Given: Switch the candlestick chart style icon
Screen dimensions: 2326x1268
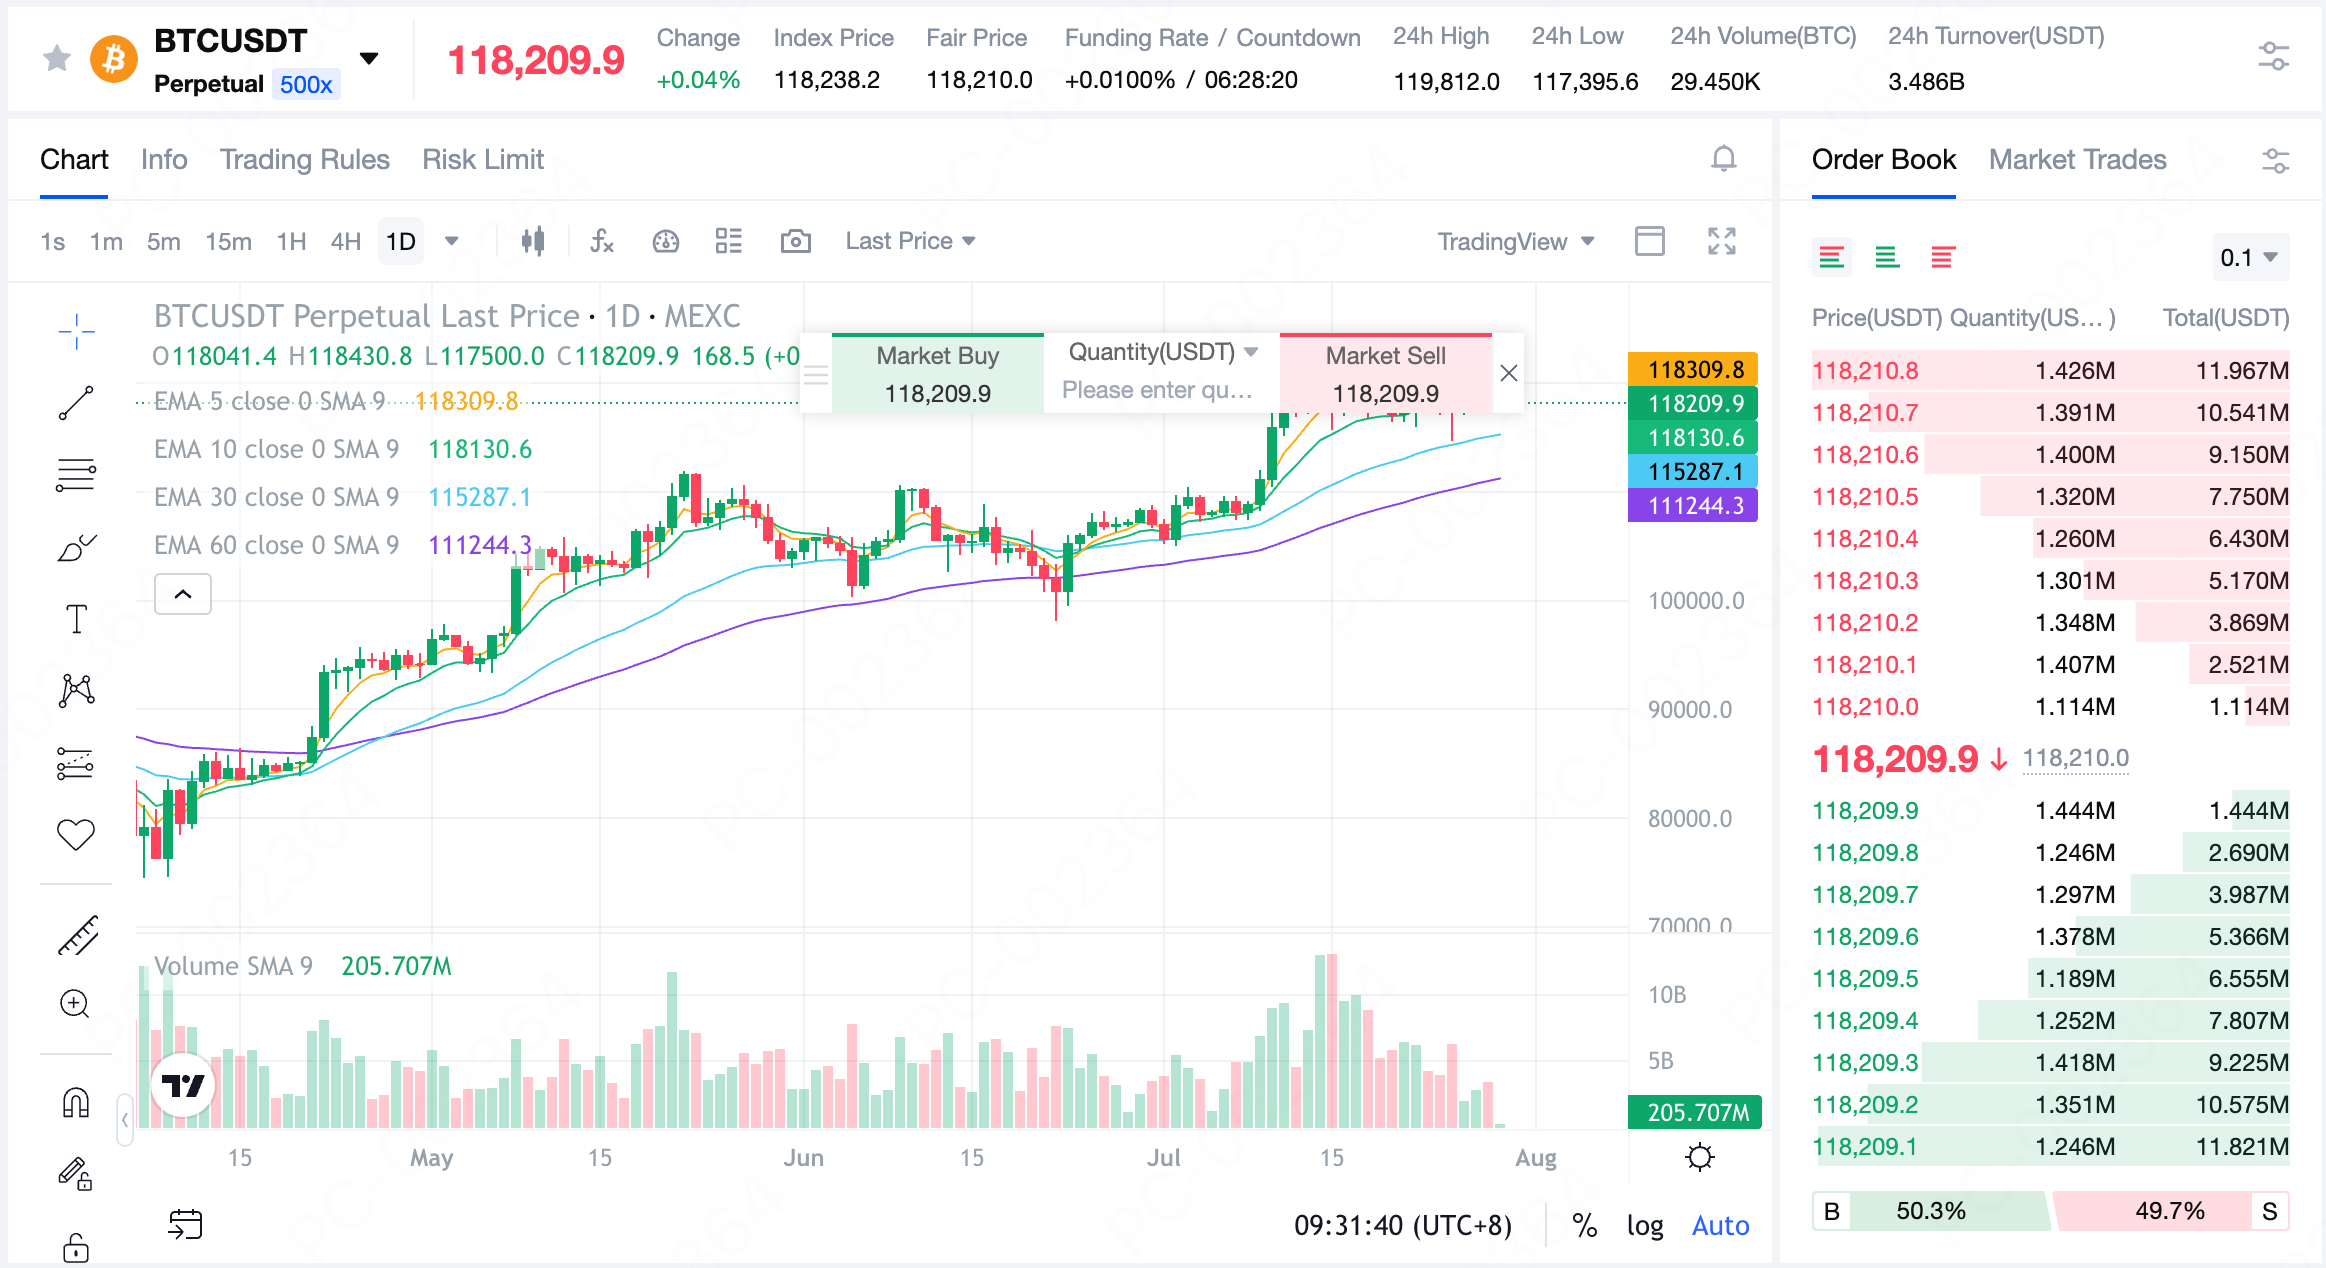Looking at the screenshot, I should coord(533,241).
